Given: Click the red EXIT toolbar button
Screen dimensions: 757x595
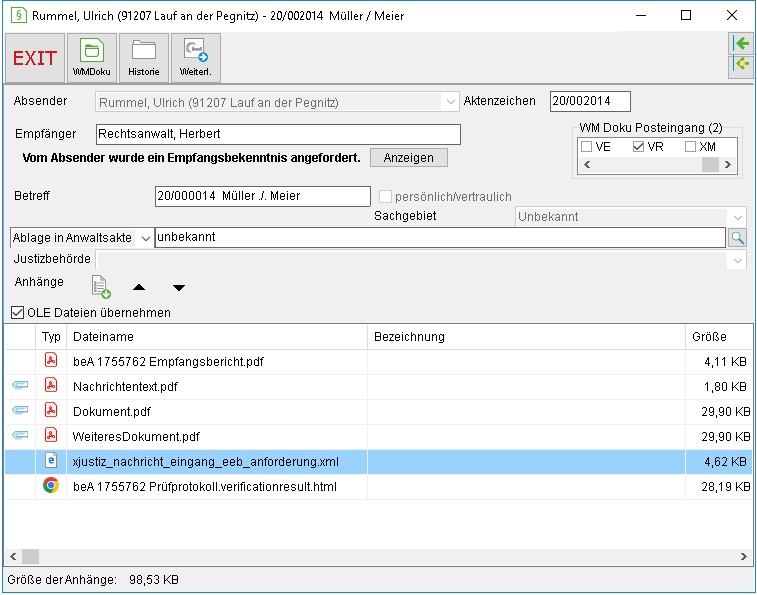Looking at the screenshot, I should (35, 58).
